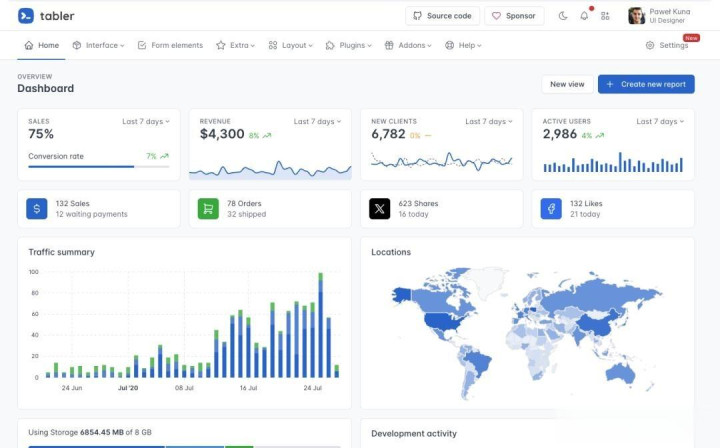The width and height of the screenshot is (720, 448).
Task: Open Active Users Last 7 days dropdown
Action: [x=660, y=121]
